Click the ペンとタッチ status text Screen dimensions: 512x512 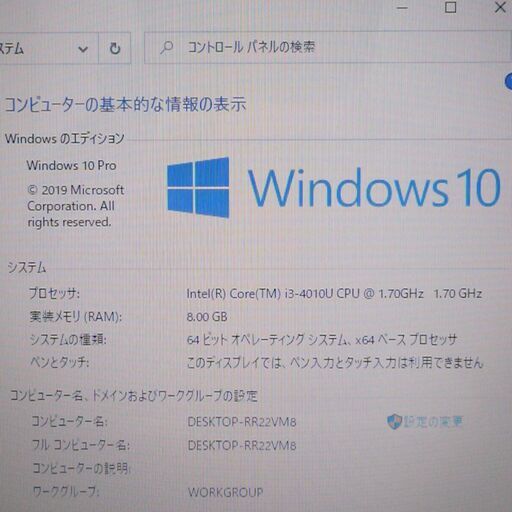[335, 363]
